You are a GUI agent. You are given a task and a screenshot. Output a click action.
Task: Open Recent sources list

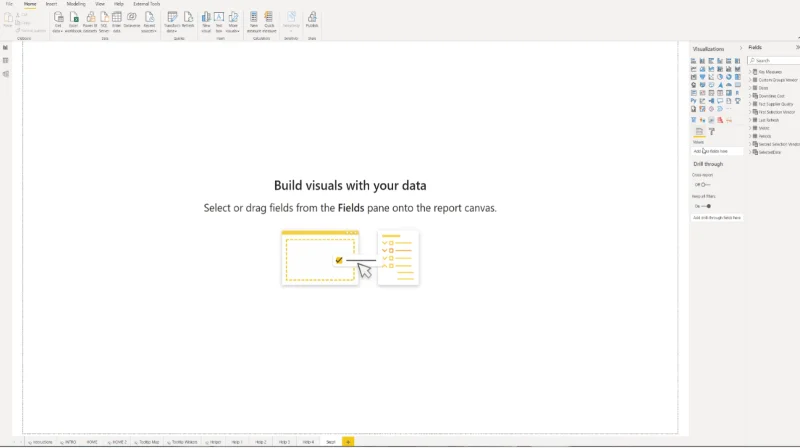click(149, 22)
